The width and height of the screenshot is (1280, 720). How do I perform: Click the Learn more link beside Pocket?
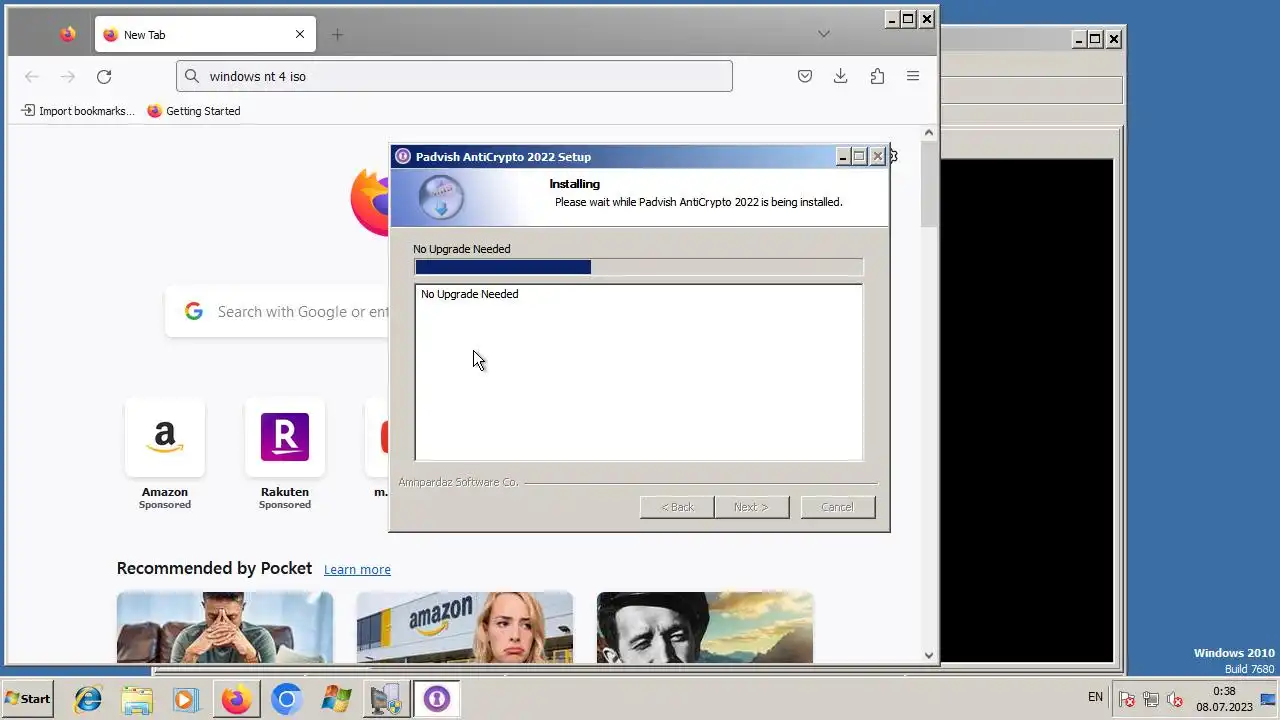357,569
